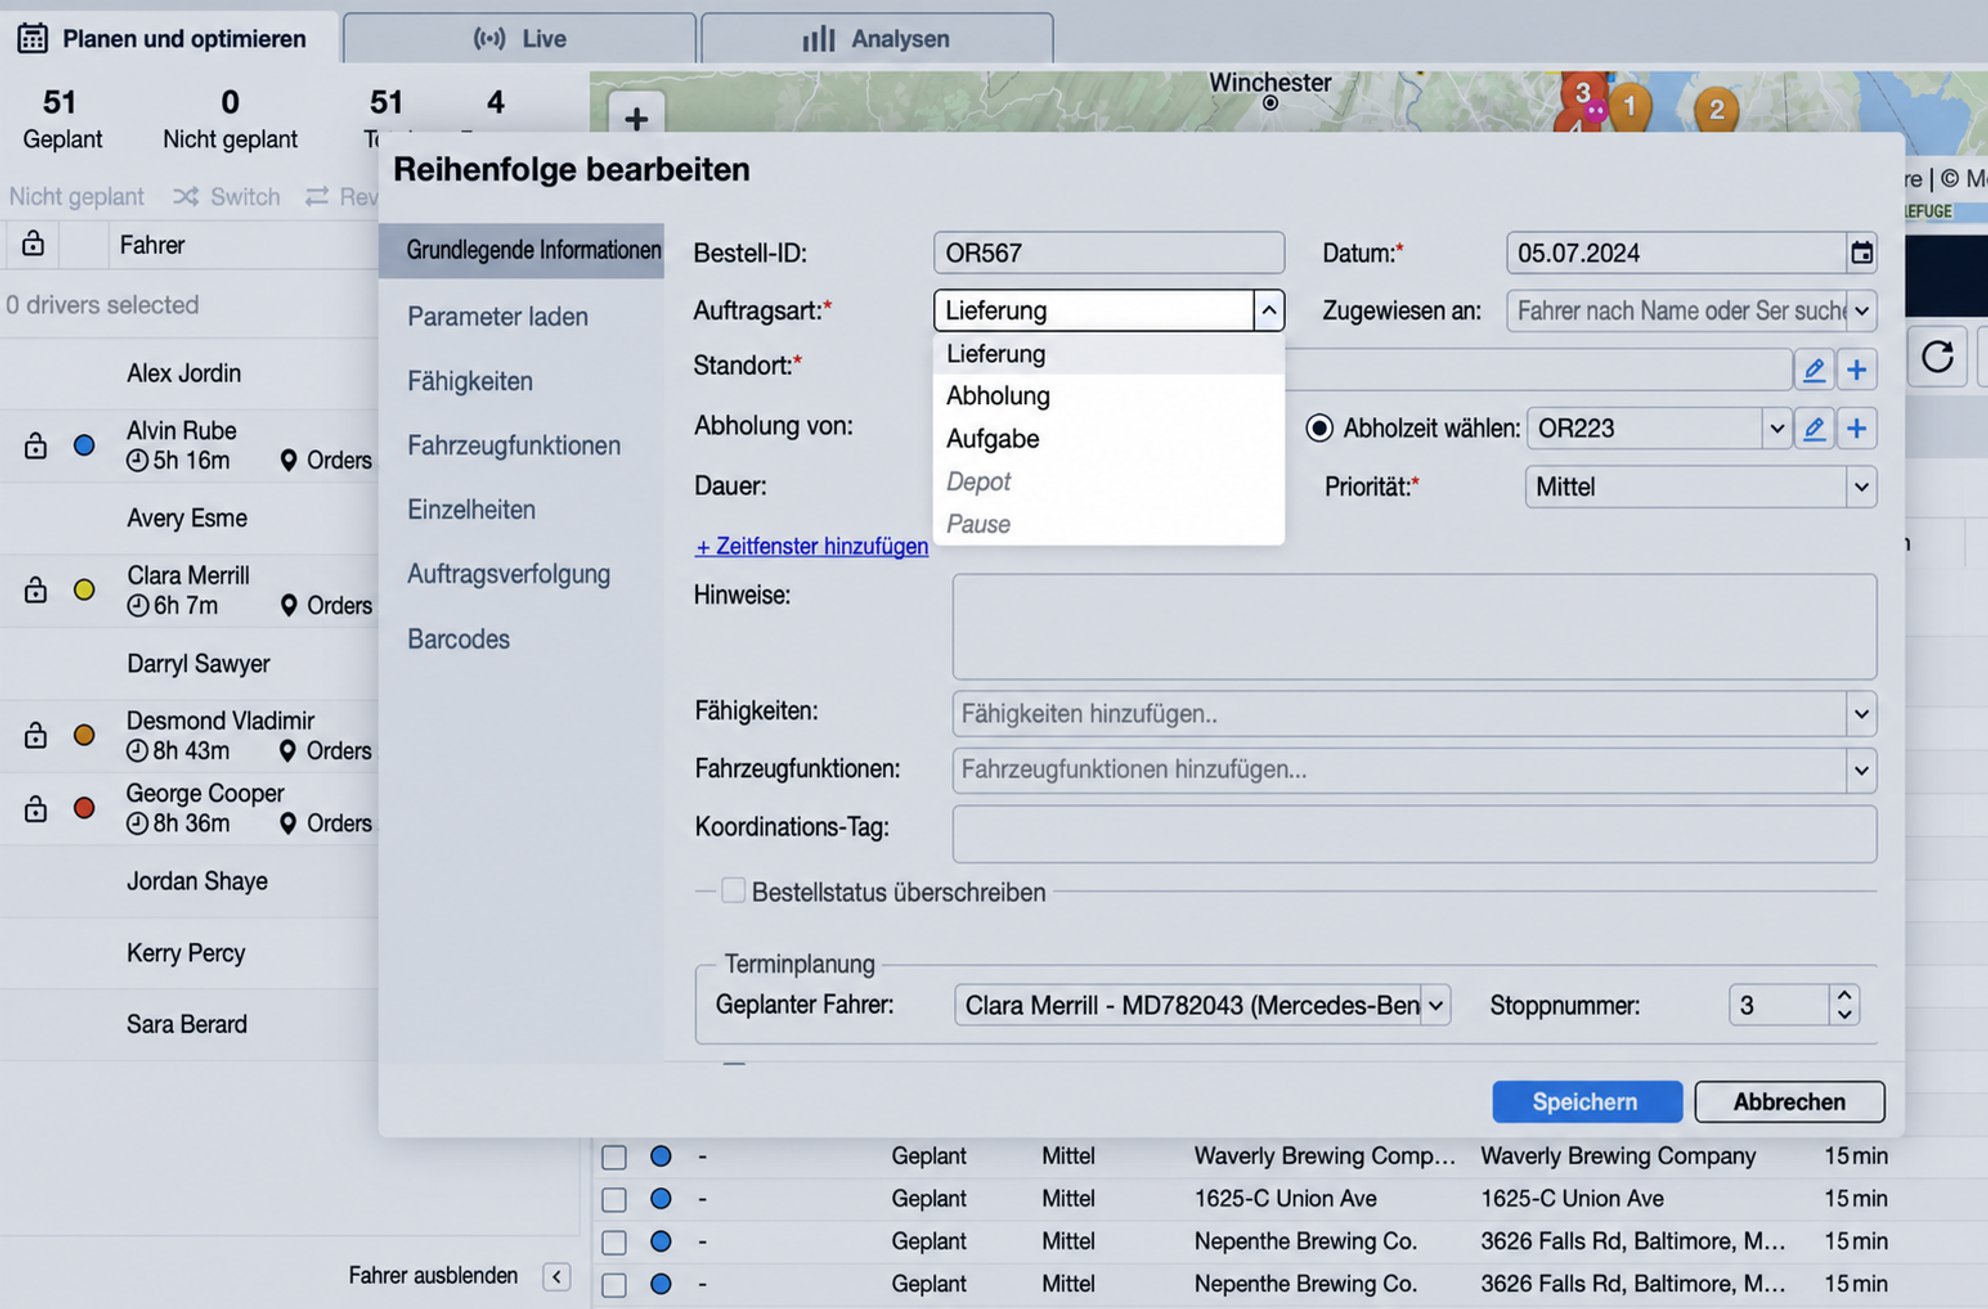This screenshot has height=1309, width=1988.
Task: Toggle lock for Desmond Vladimir
Action: (x=36, y=735)
